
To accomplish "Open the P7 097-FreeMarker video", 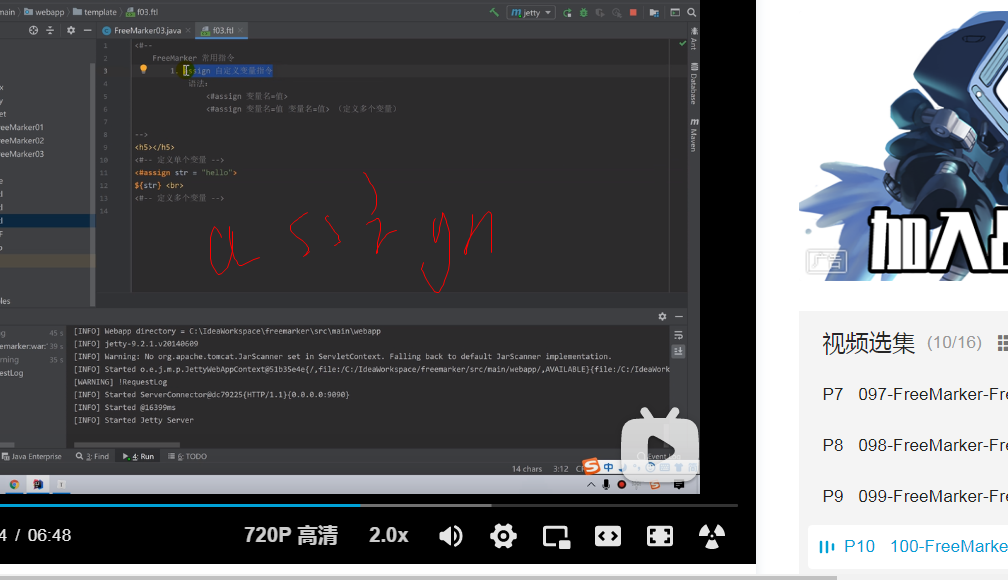I will 915,394.
